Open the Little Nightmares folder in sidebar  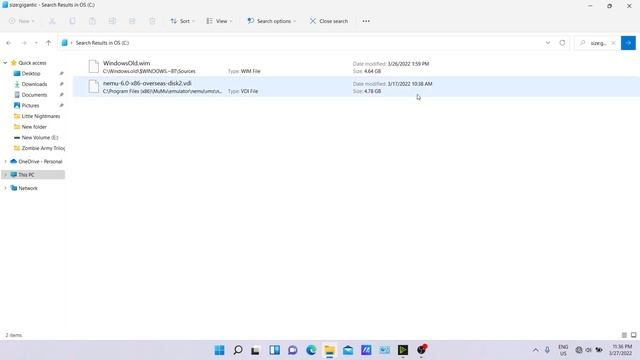(x=40, y=116)
